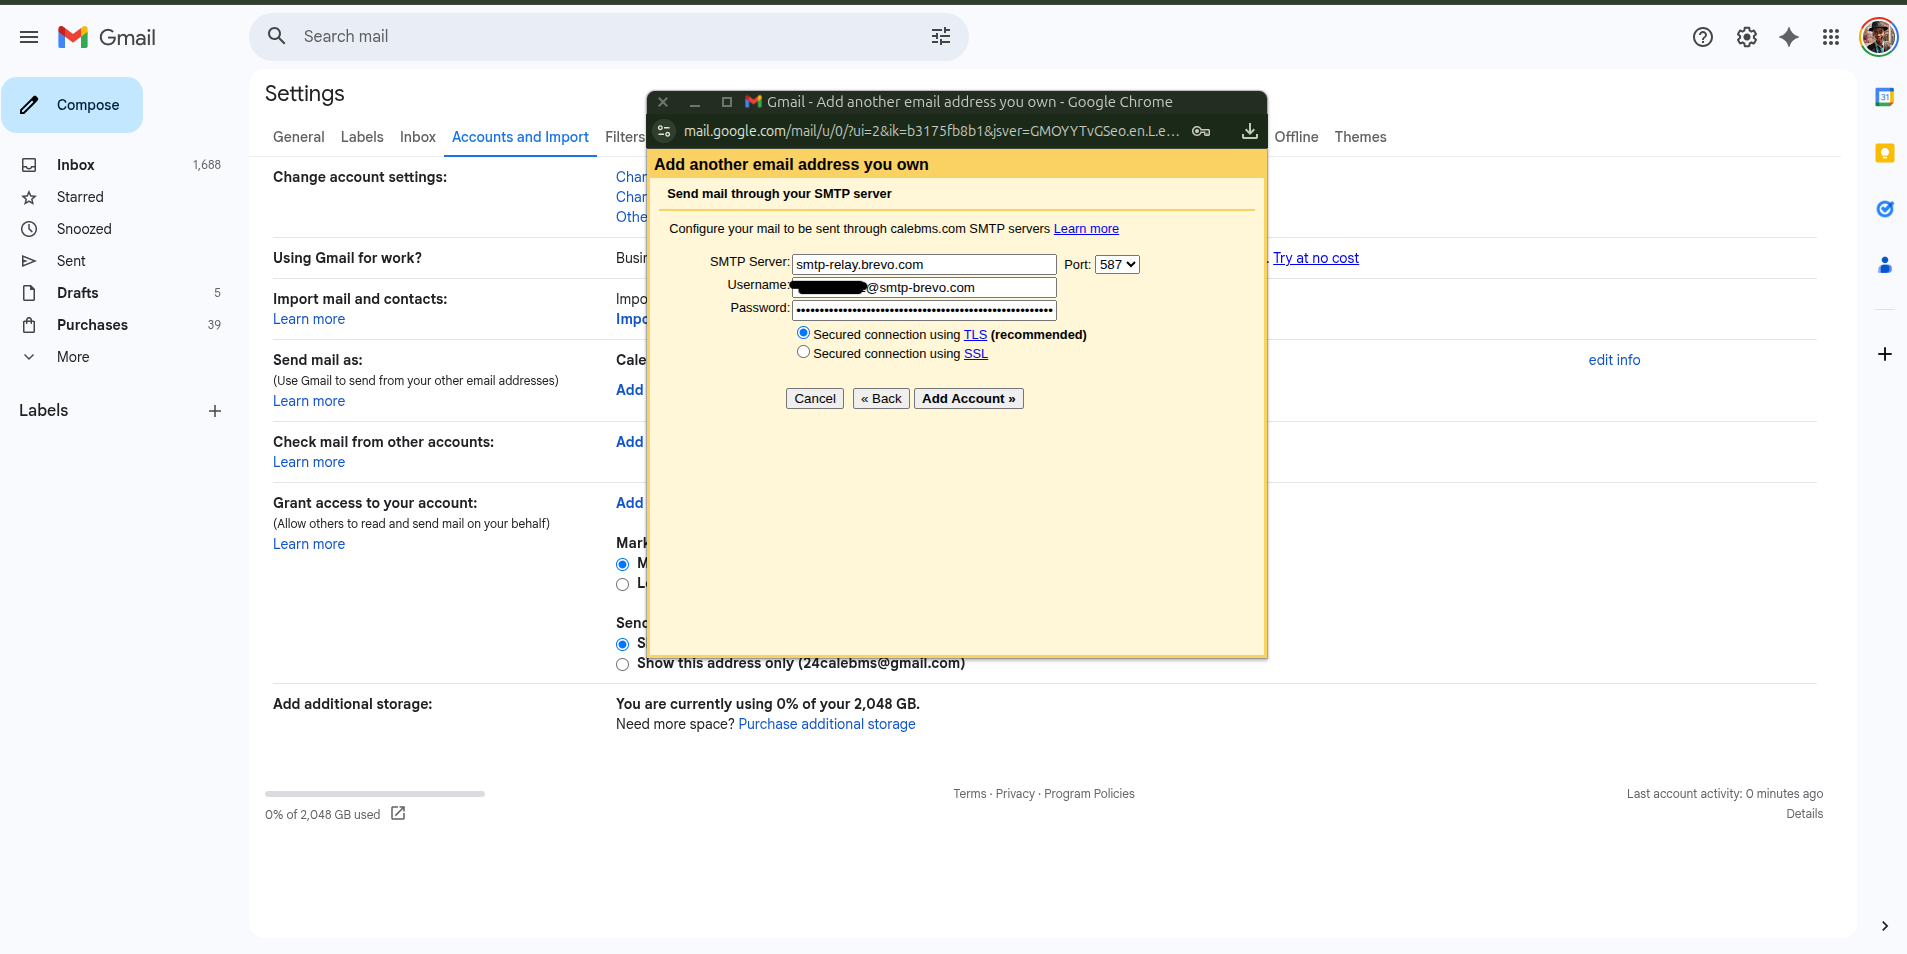This screenshot has height=954, width=1907.
Task: Hide the side panel using chevron arrow
Action: pyautogui.click(x=1885, y=926)
